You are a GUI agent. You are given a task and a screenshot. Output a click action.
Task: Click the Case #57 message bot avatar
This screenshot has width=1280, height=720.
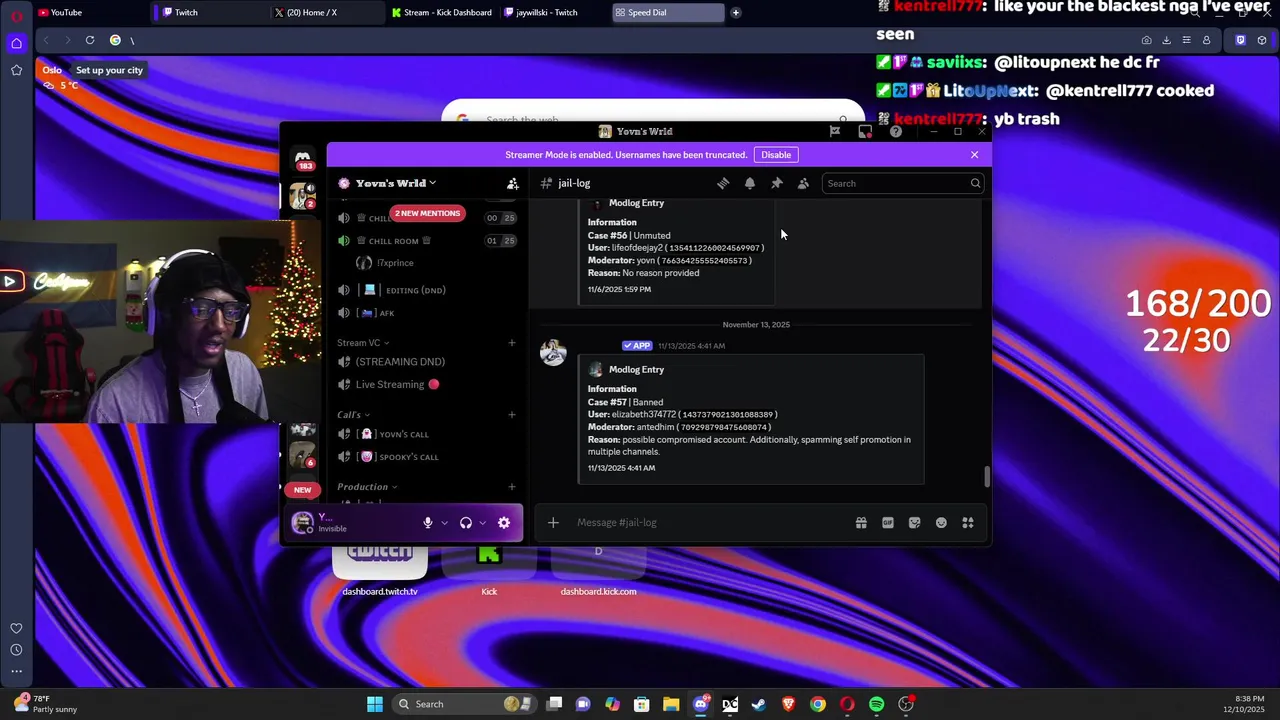coord(553,352)
